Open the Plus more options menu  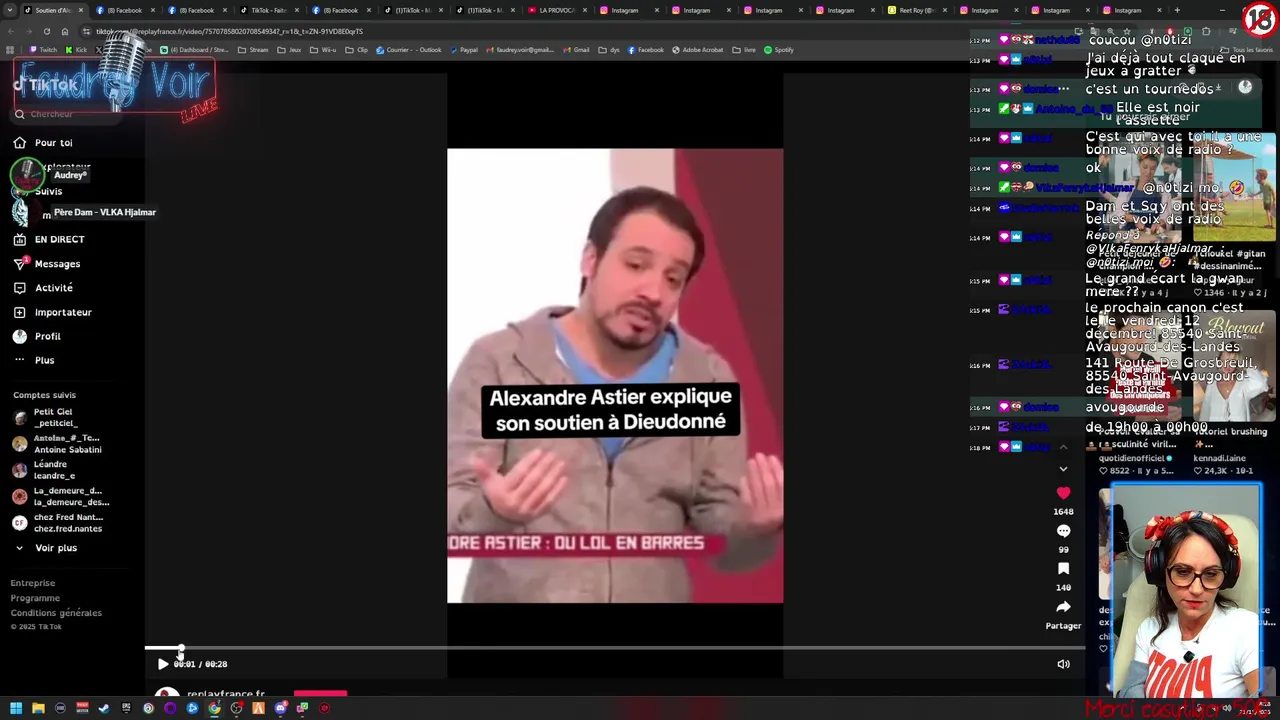[34, 360]
